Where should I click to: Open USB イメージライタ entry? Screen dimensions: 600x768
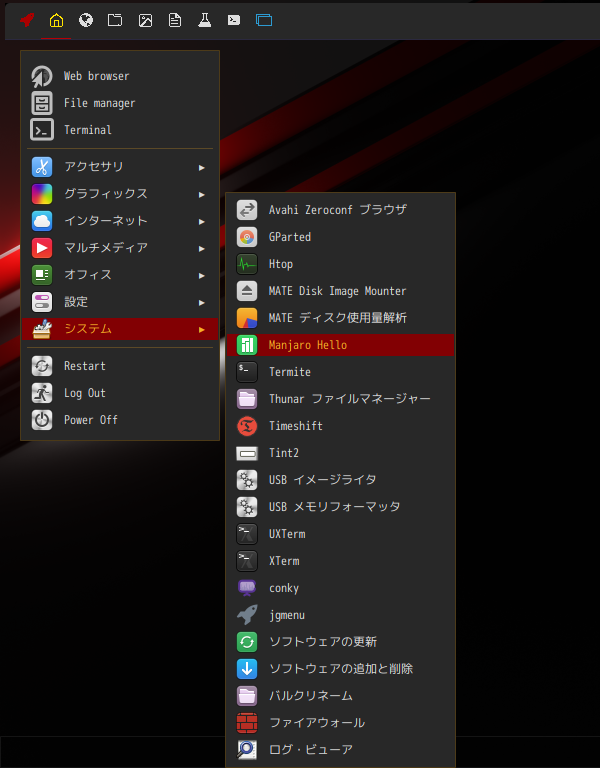(x=341, y=480)
